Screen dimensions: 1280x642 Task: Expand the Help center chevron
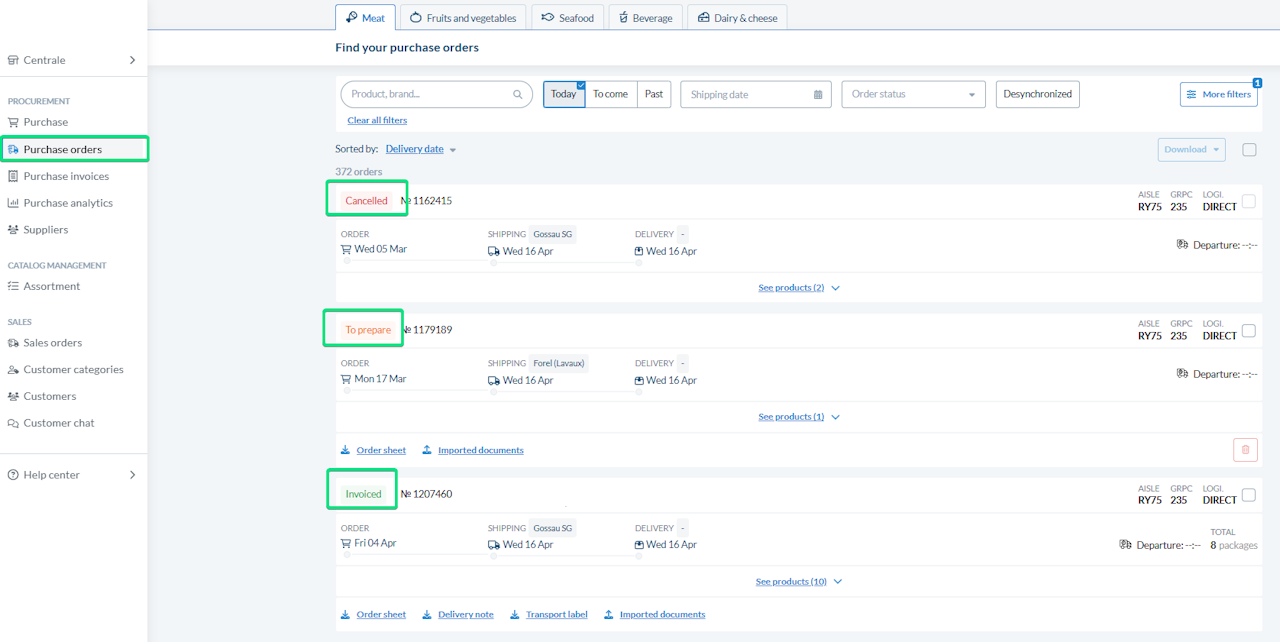[x=132, y=475]
